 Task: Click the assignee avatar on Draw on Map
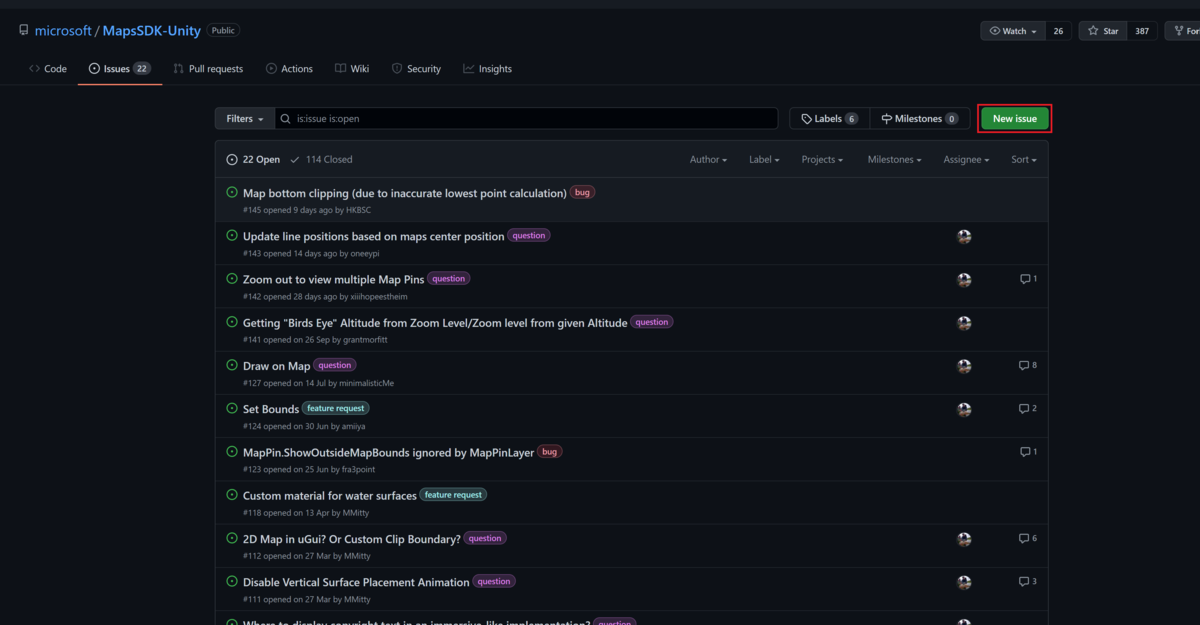pos(964,366)
